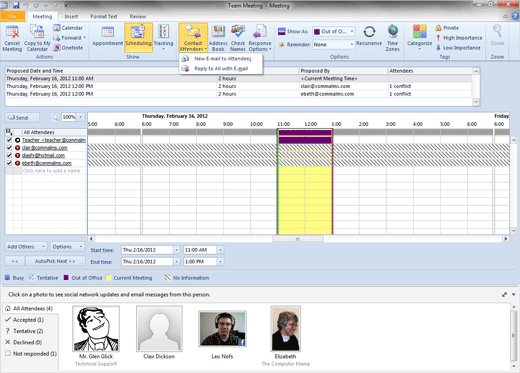This screenshot has width=520, height=373.
Task: Click the yellow Current Meeting legend swatch
Action: 108,278
